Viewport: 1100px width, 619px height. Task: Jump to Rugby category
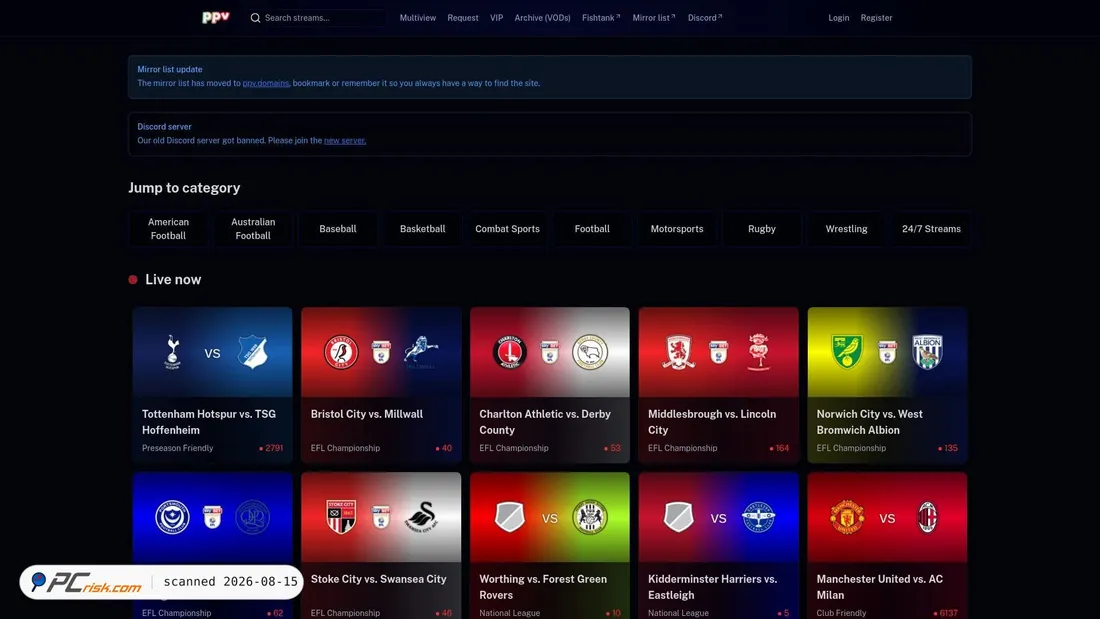tap(762, 229)
